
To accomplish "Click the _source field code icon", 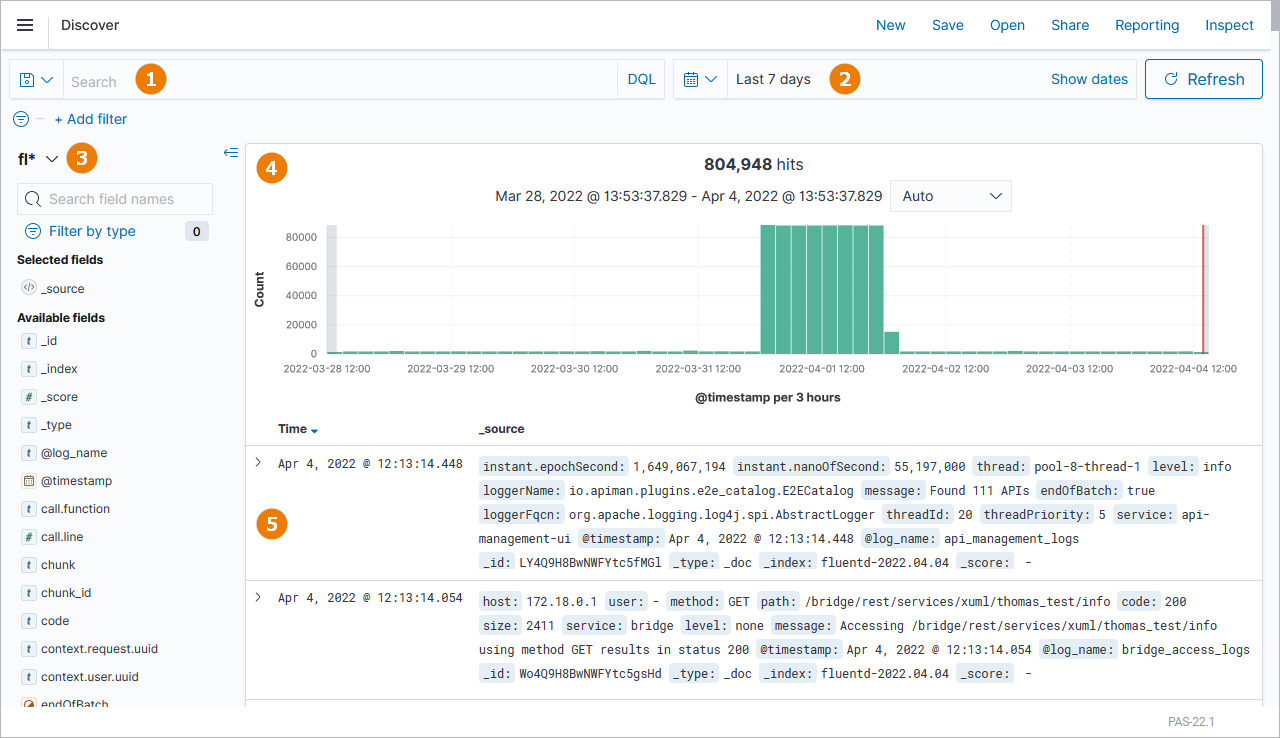I will tap(29, 288).
